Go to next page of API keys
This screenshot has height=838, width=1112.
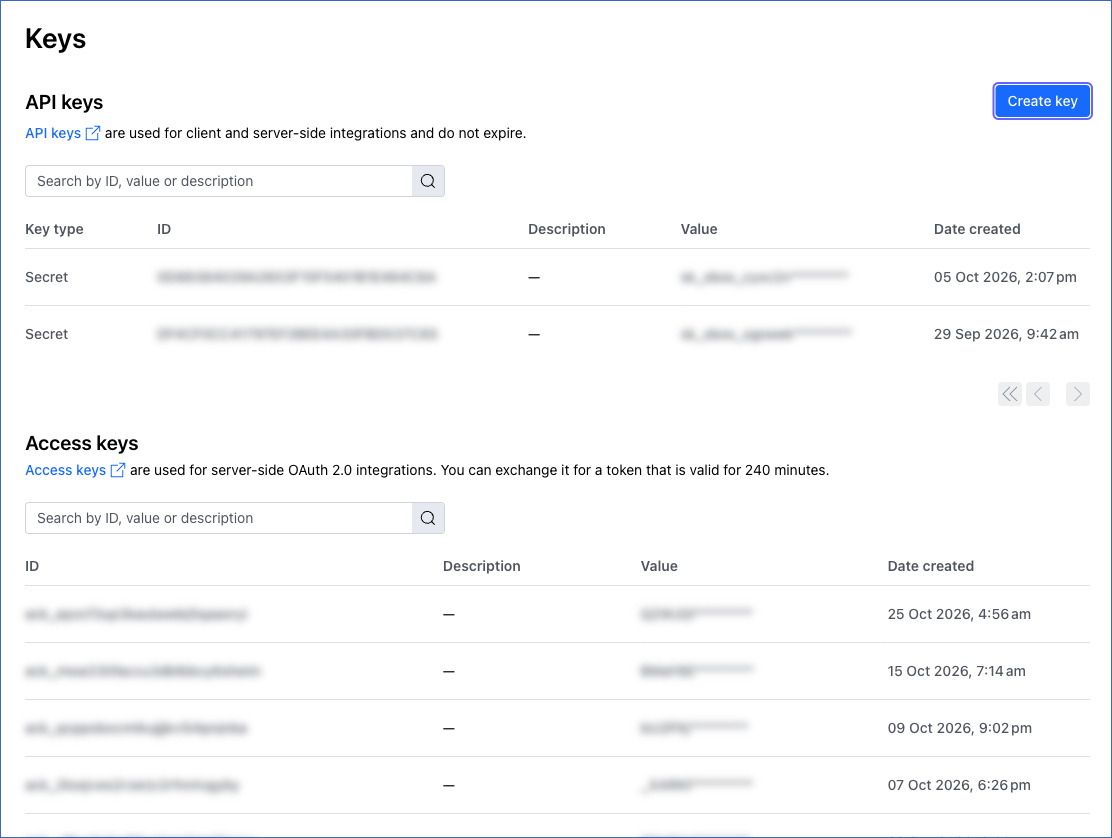tap(1077, 393)
